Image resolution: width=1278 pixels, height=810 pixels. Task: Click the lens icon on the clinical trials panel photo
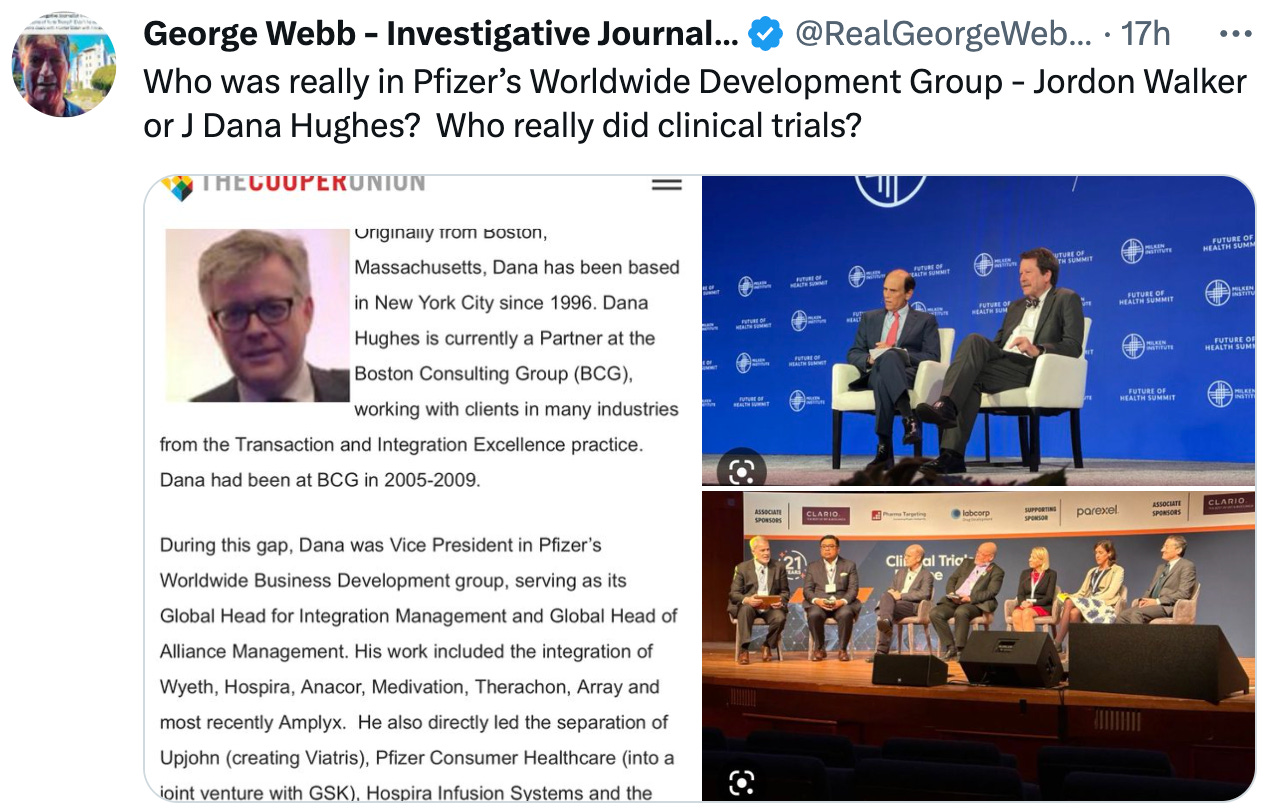click(741, 781)
